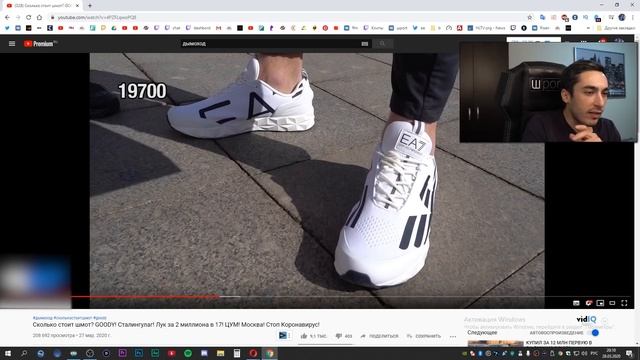Open the Chrome profile avatar
The image size is (640, 360).
click(x=622, y=18)
